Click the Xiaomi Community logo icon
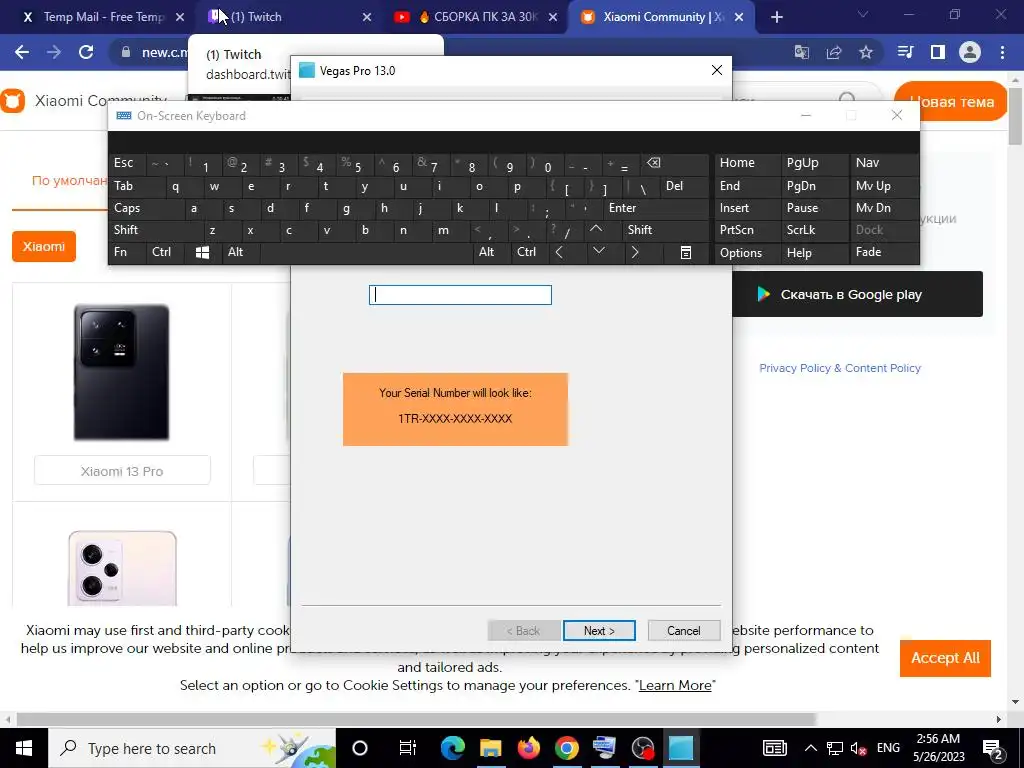1024x768 pixels. 12,101
